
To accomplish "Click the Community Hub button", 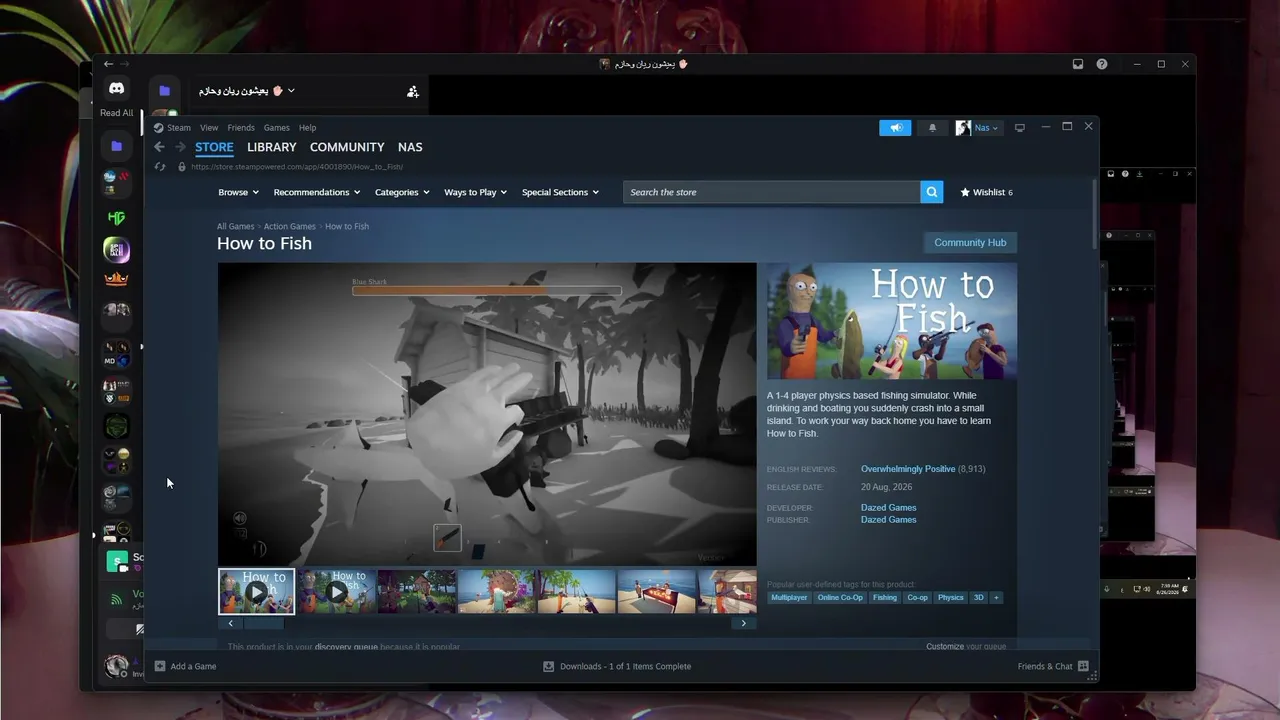I will click(970, 242).
